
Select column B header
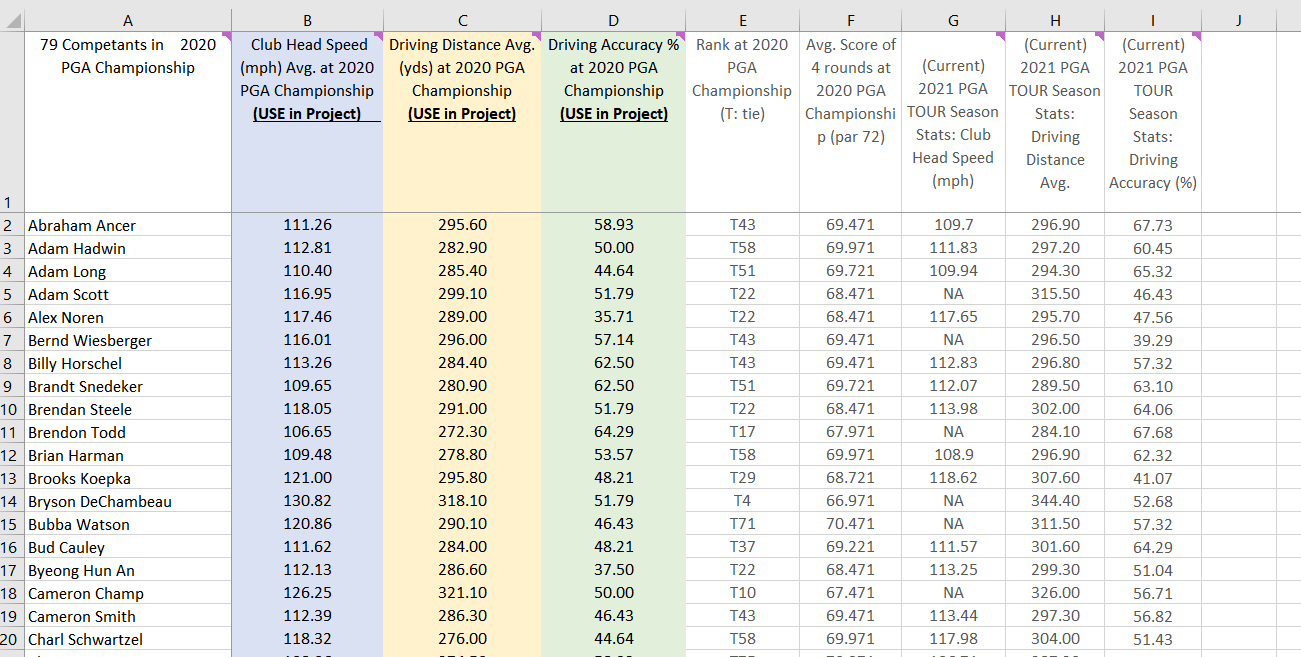(x=307, y=20)
